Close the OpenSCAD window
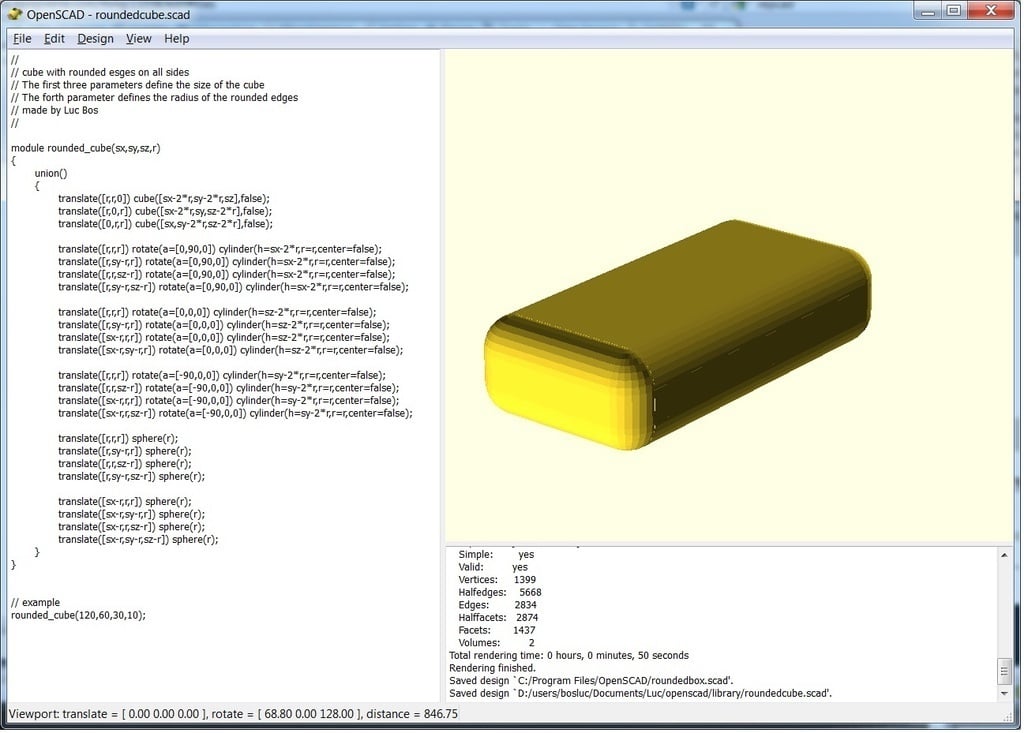 [991, 11]
